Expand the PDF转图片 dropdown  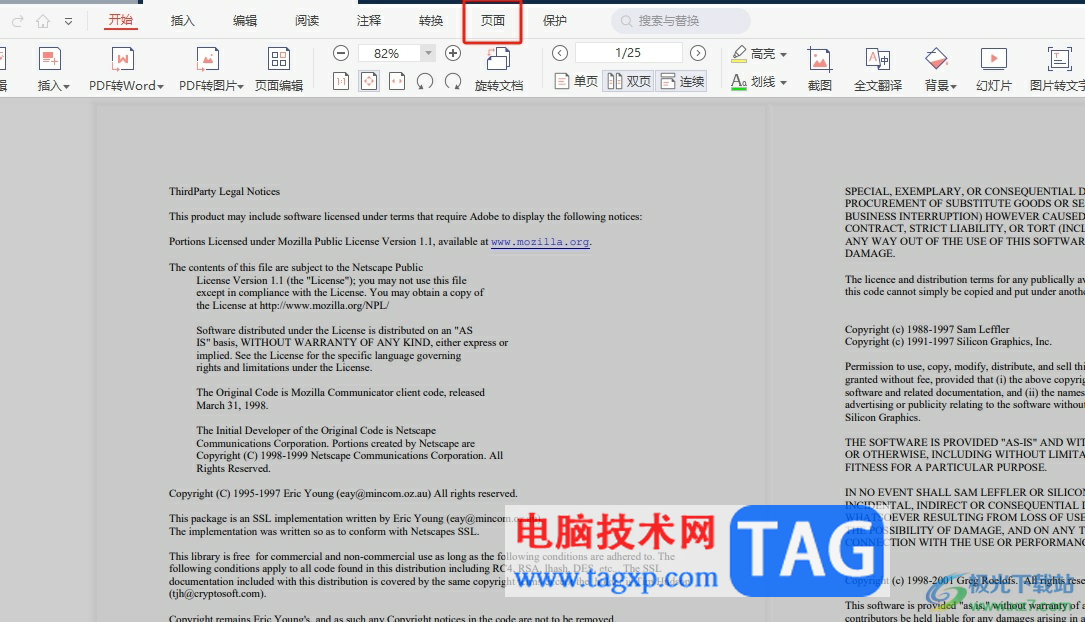pyautogui.click(x=240, y=86)
